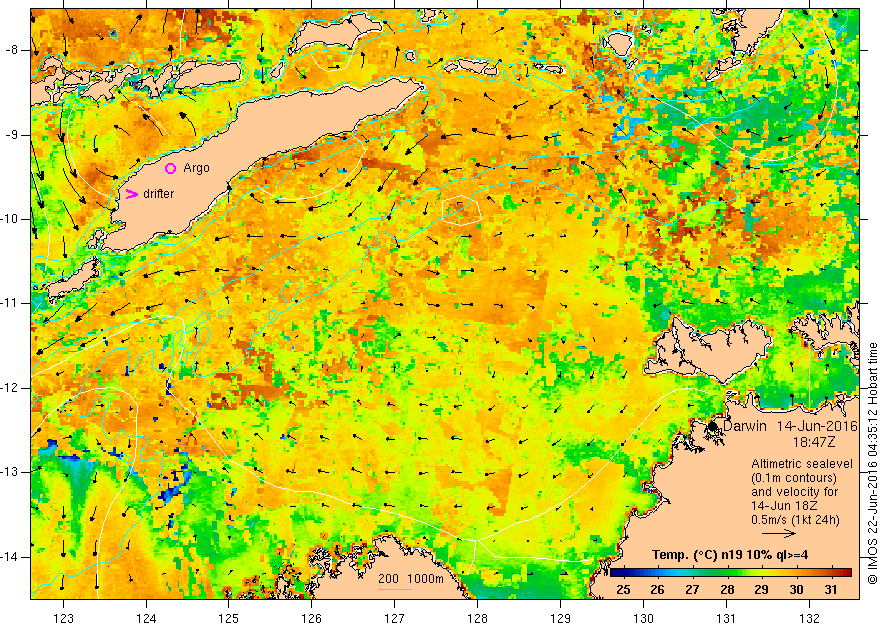Click the latitude axis label '-8'
This screenshot has width=880, height=630.
pyautogui.click(x=12, y=50)
